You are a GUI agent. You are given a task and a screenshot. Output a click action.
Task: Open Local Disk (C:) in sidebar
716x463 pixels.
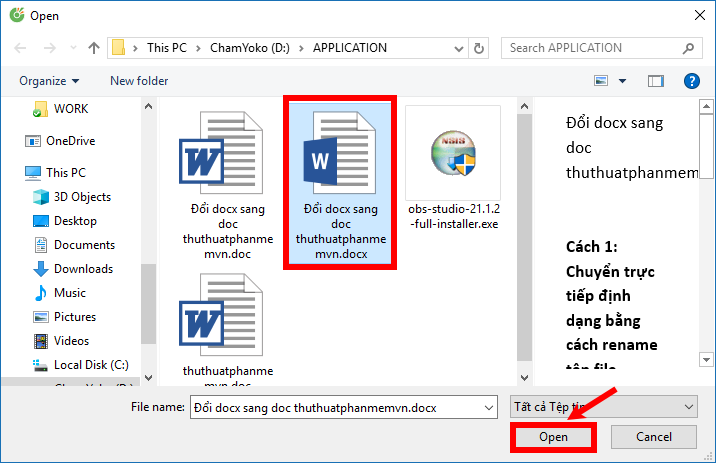tap(91, 365)
